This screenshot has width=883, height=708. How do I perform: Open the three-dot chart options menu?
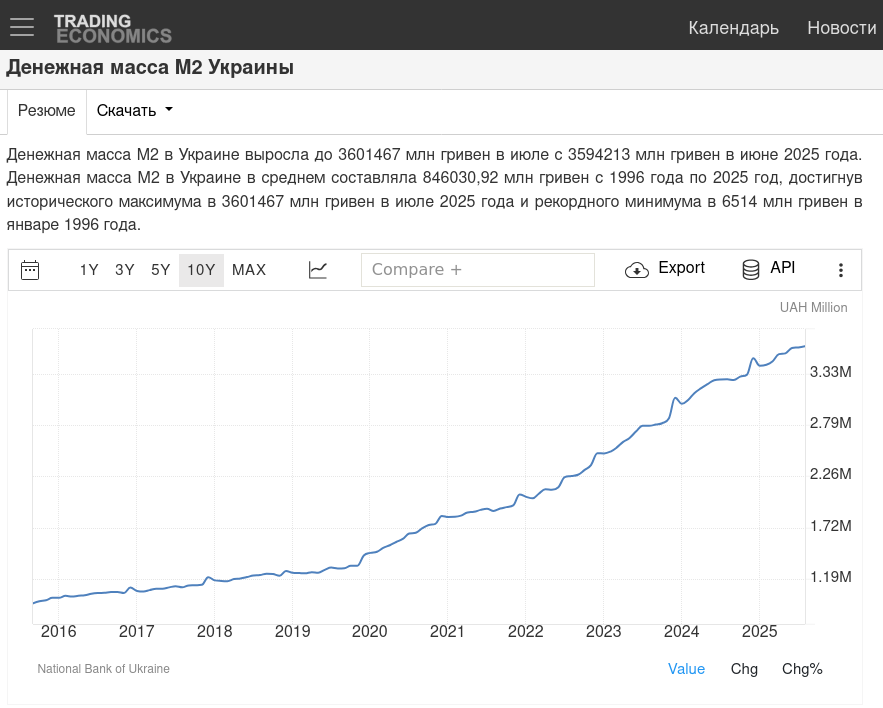[840, 270]
